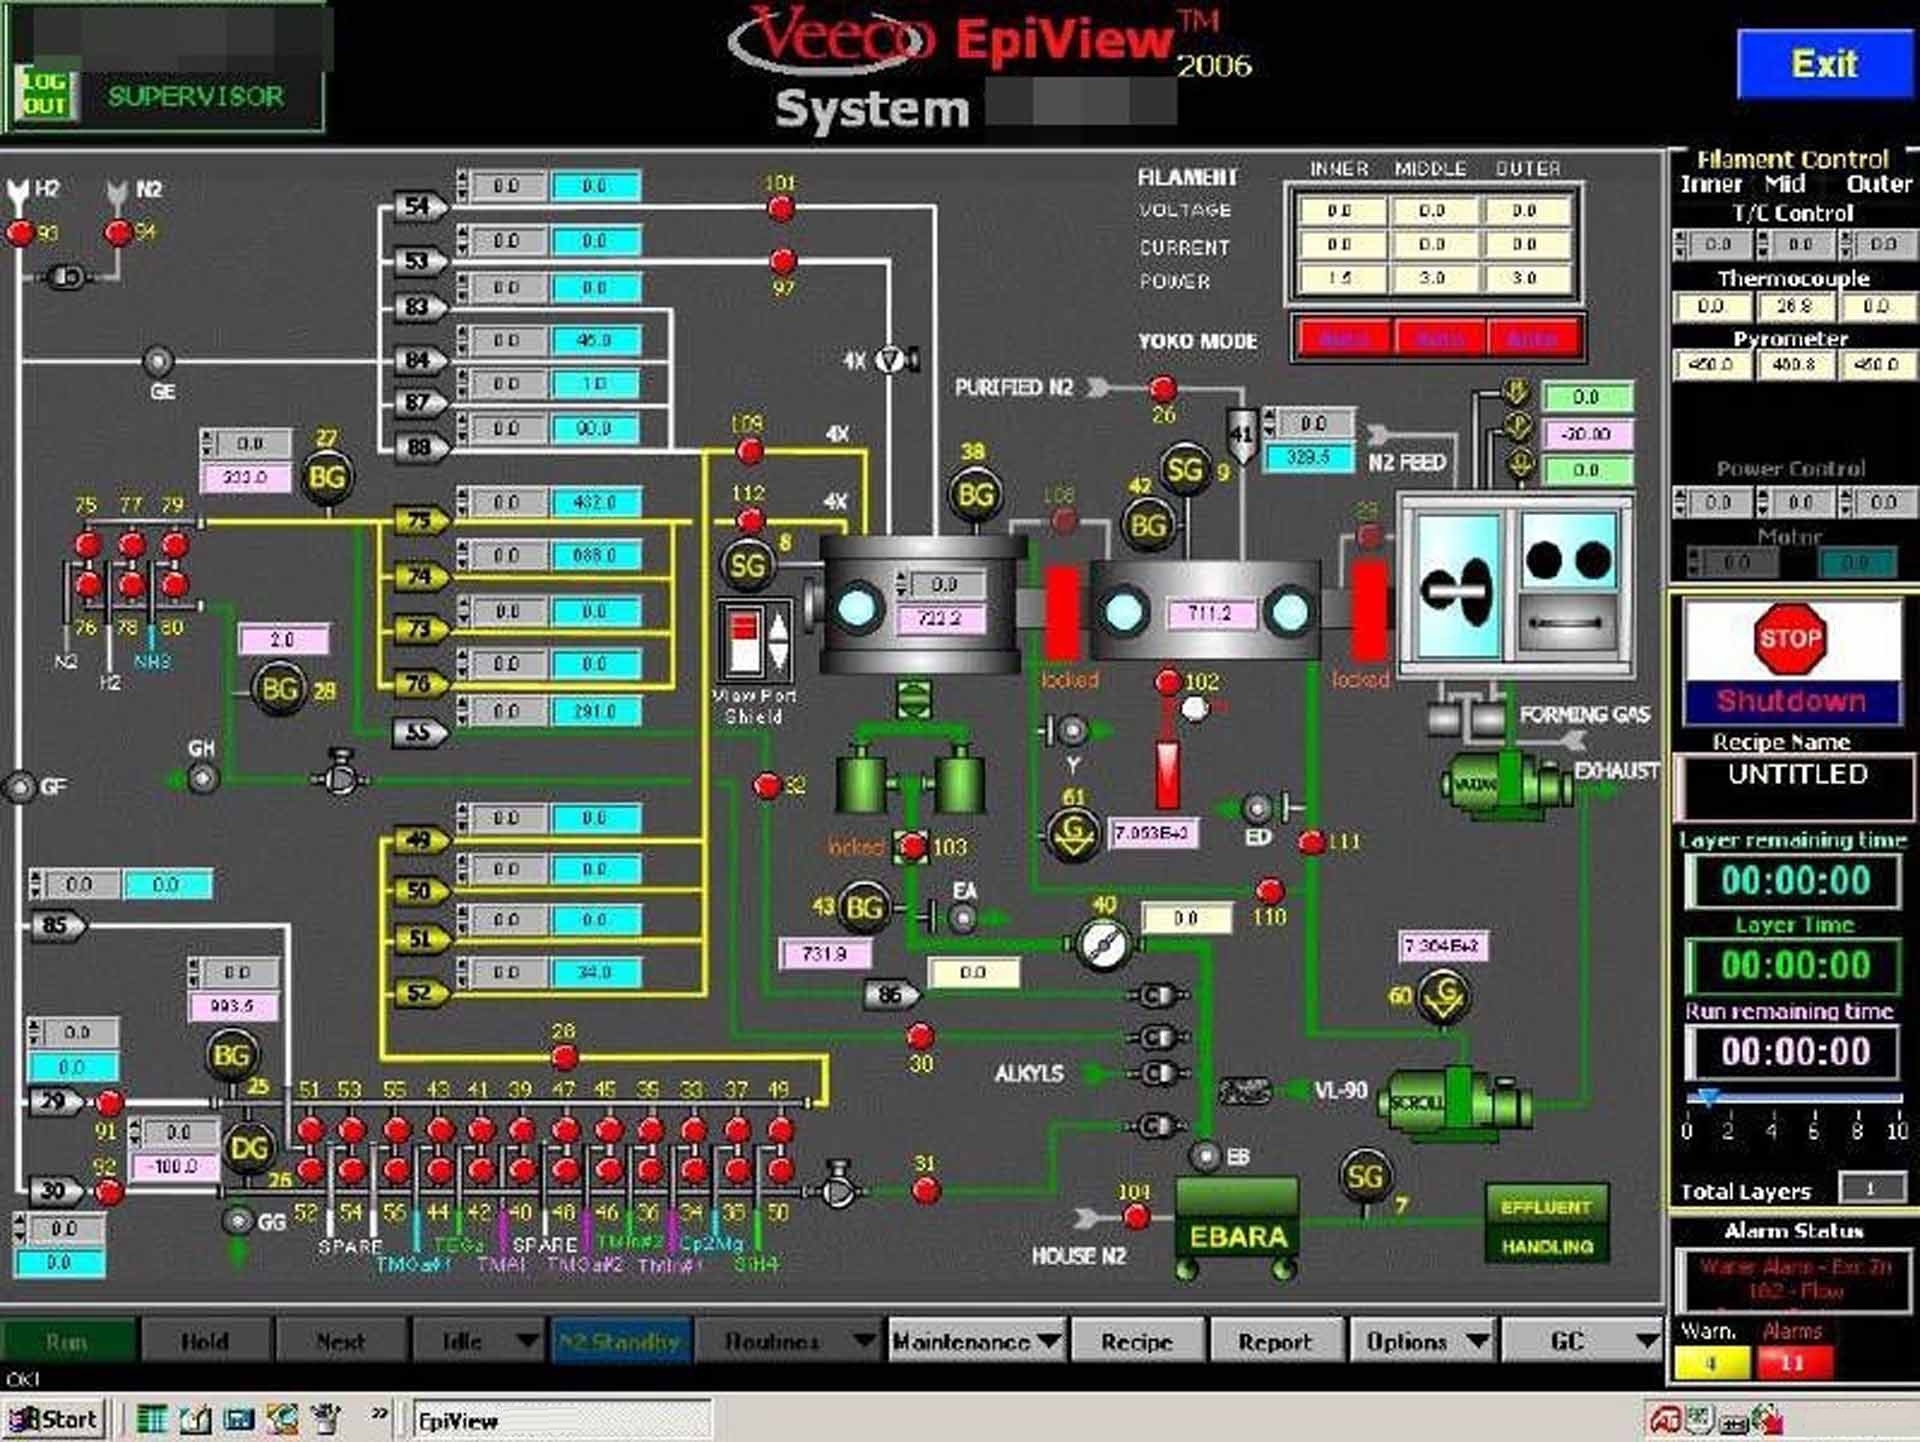1920x1442 pixels.
Task: Select the vacuum gauge 60 icon
Action: tap(1443, 995)
